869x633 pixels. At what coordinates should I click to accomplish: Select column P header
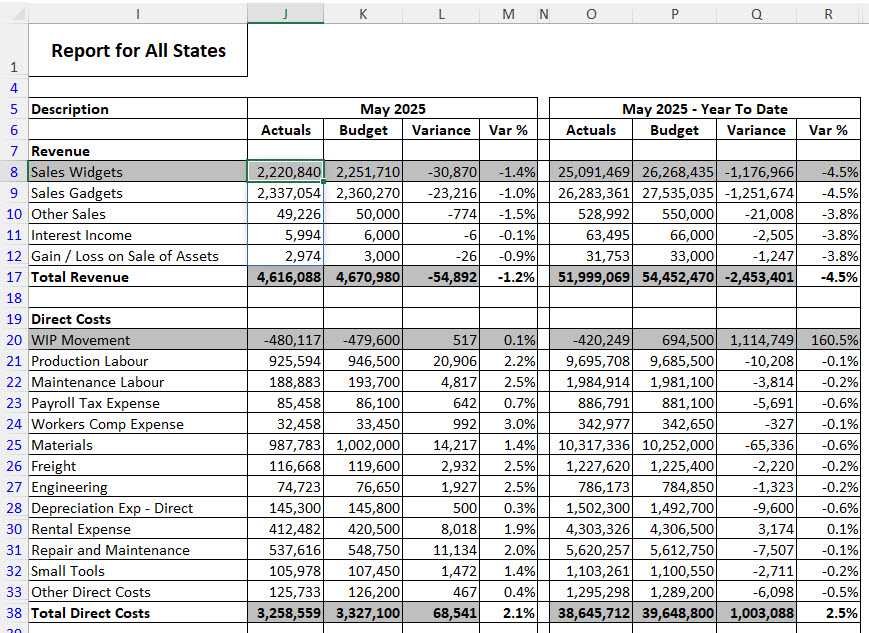click(x=675, y=13)
